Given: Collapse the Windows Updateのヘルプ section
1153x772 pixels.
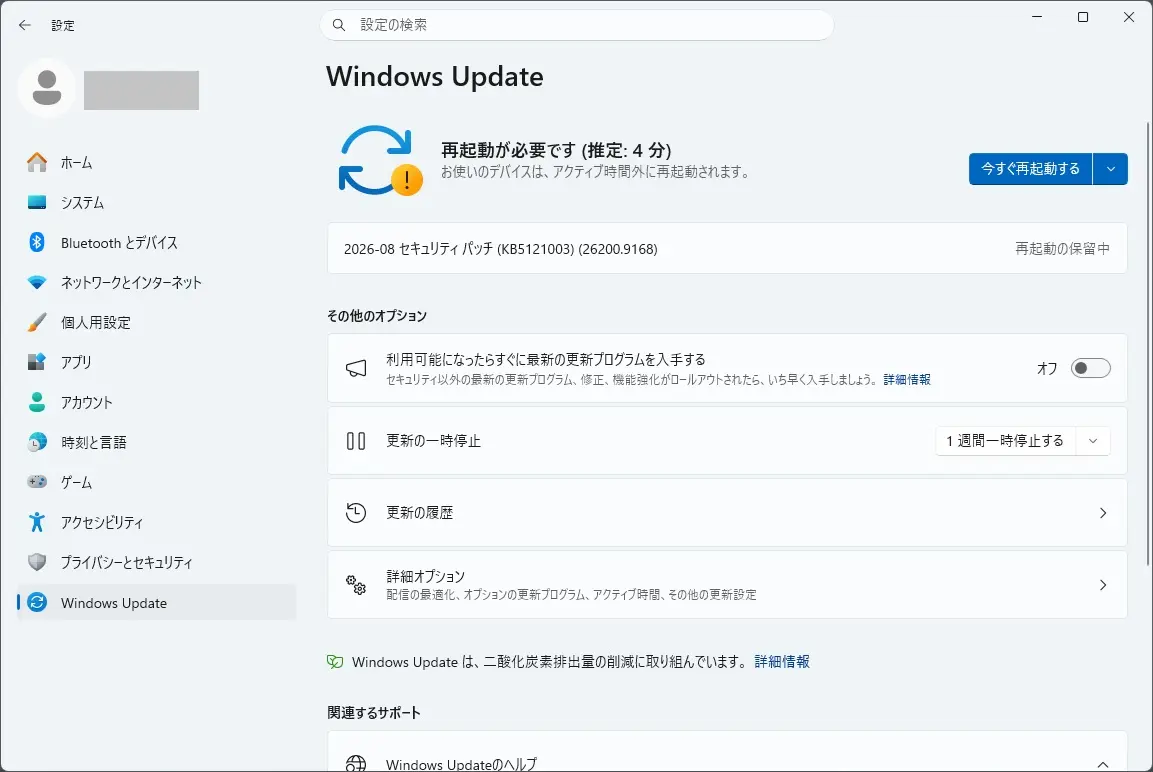Looking at the screenshot, I should click(x=1103, y=765).
